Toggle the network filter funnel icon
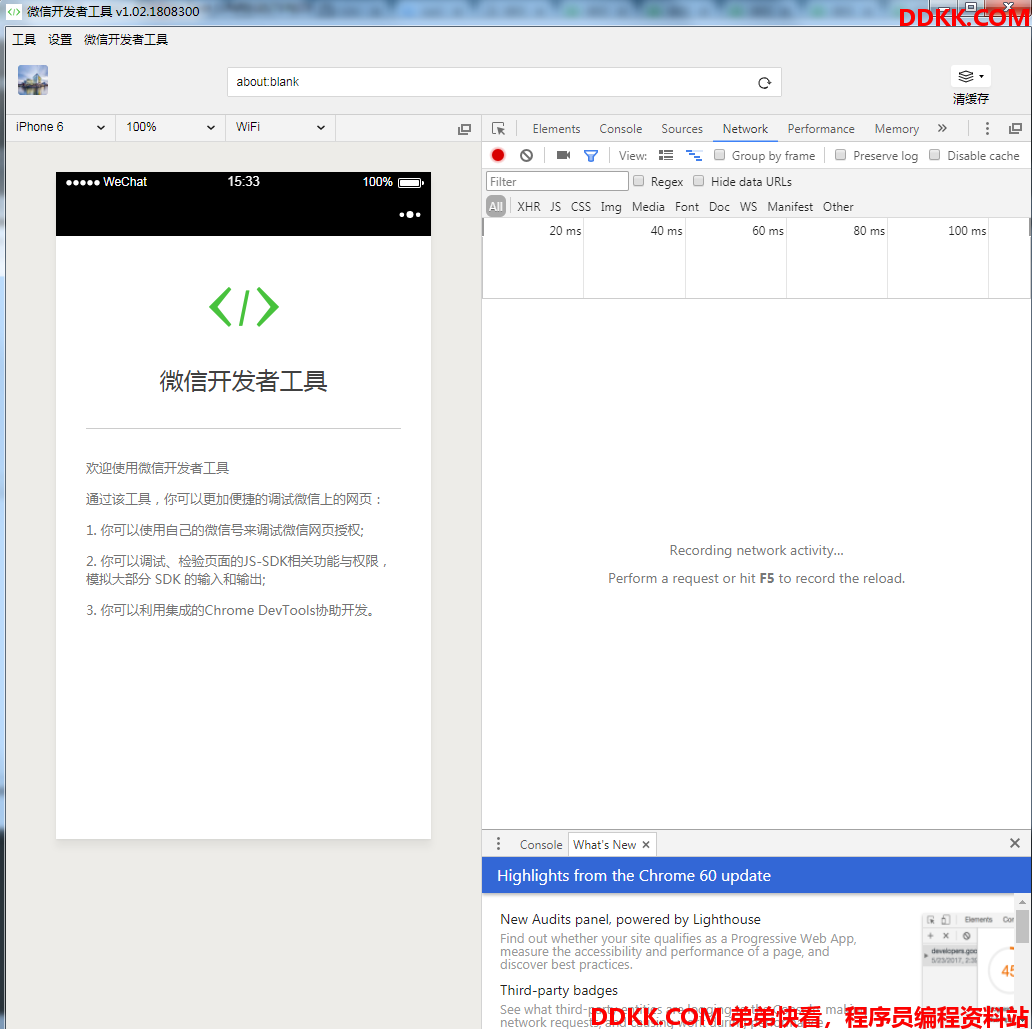This screenshot has width=1032, height=1029. (591, 155)
